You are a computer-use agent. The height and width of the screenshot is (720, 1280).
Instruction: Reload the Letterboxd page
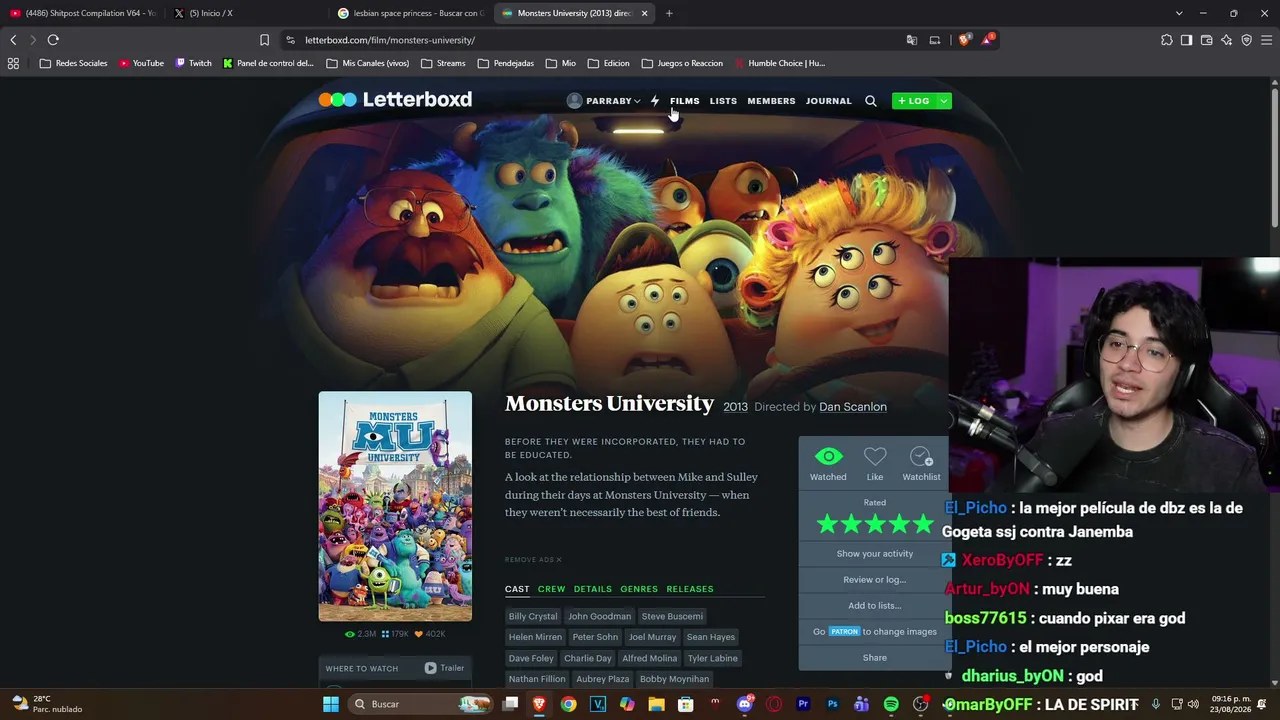[53, 40]
